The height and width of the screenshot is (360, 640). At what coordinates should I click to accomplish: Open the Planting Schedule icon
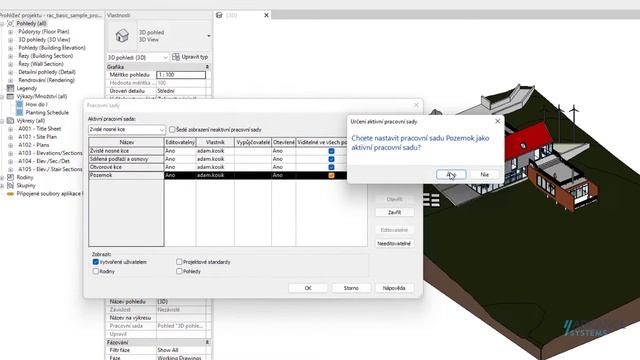20,113
